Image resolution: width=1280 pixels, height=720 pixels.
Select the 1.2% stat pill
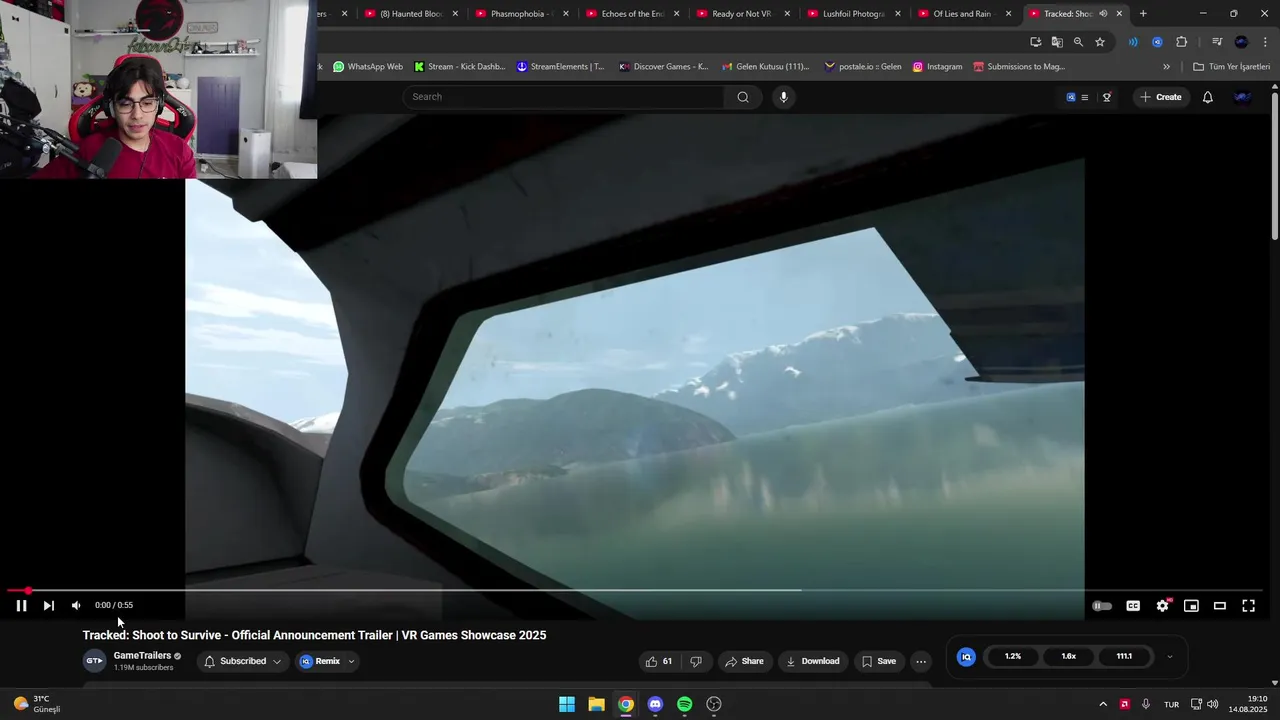tap(1013, 657)
